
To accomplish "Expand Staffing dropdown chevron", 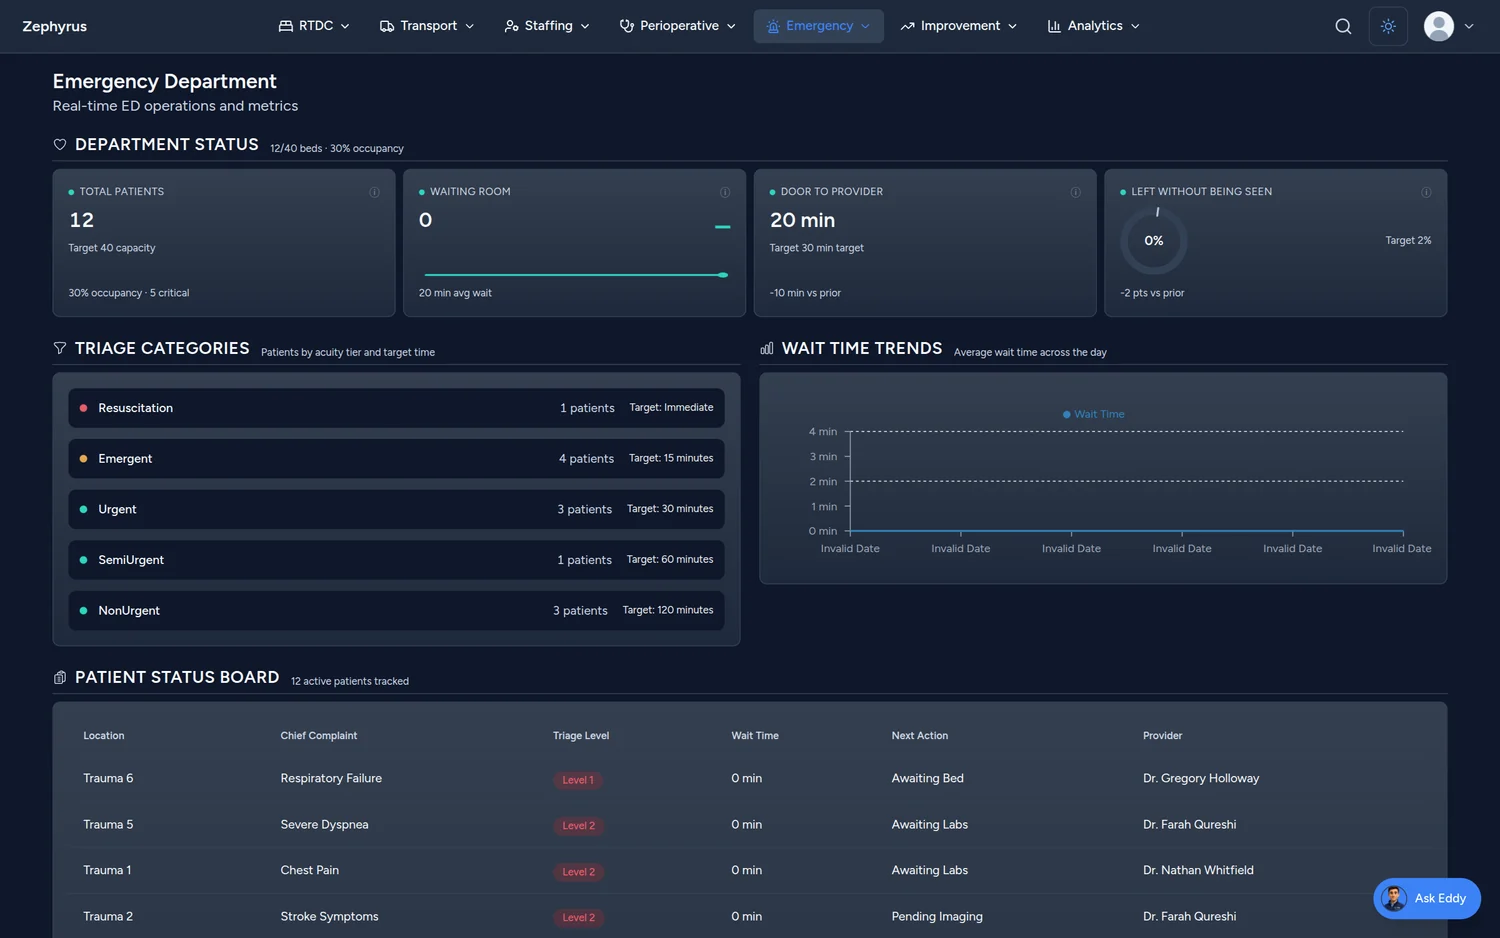I will click(x=585, y=26).
